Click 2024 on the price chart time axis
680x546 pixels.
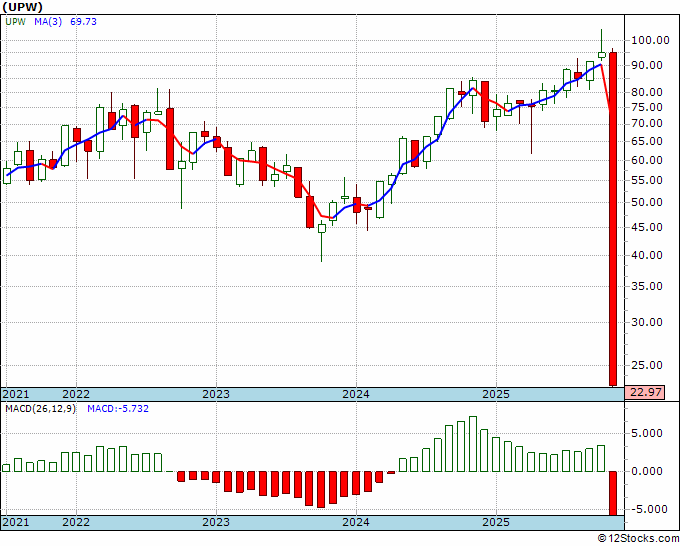pyautogui.click(x=356, y=394)
